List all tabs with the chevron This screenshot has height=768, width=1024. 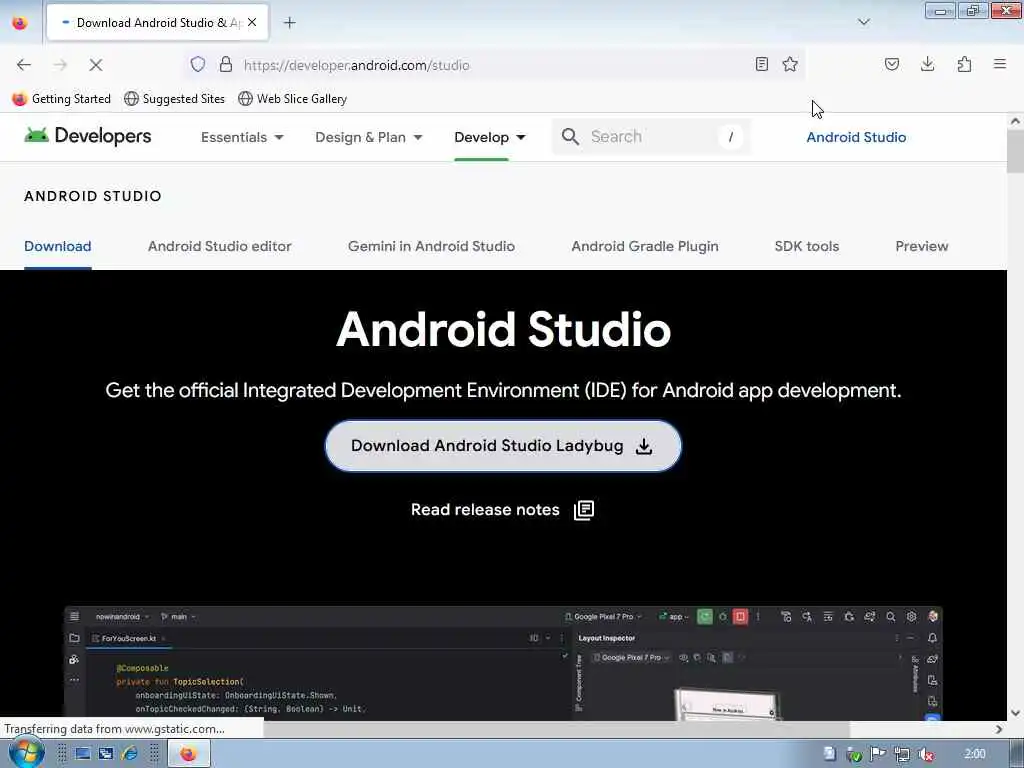863,22
